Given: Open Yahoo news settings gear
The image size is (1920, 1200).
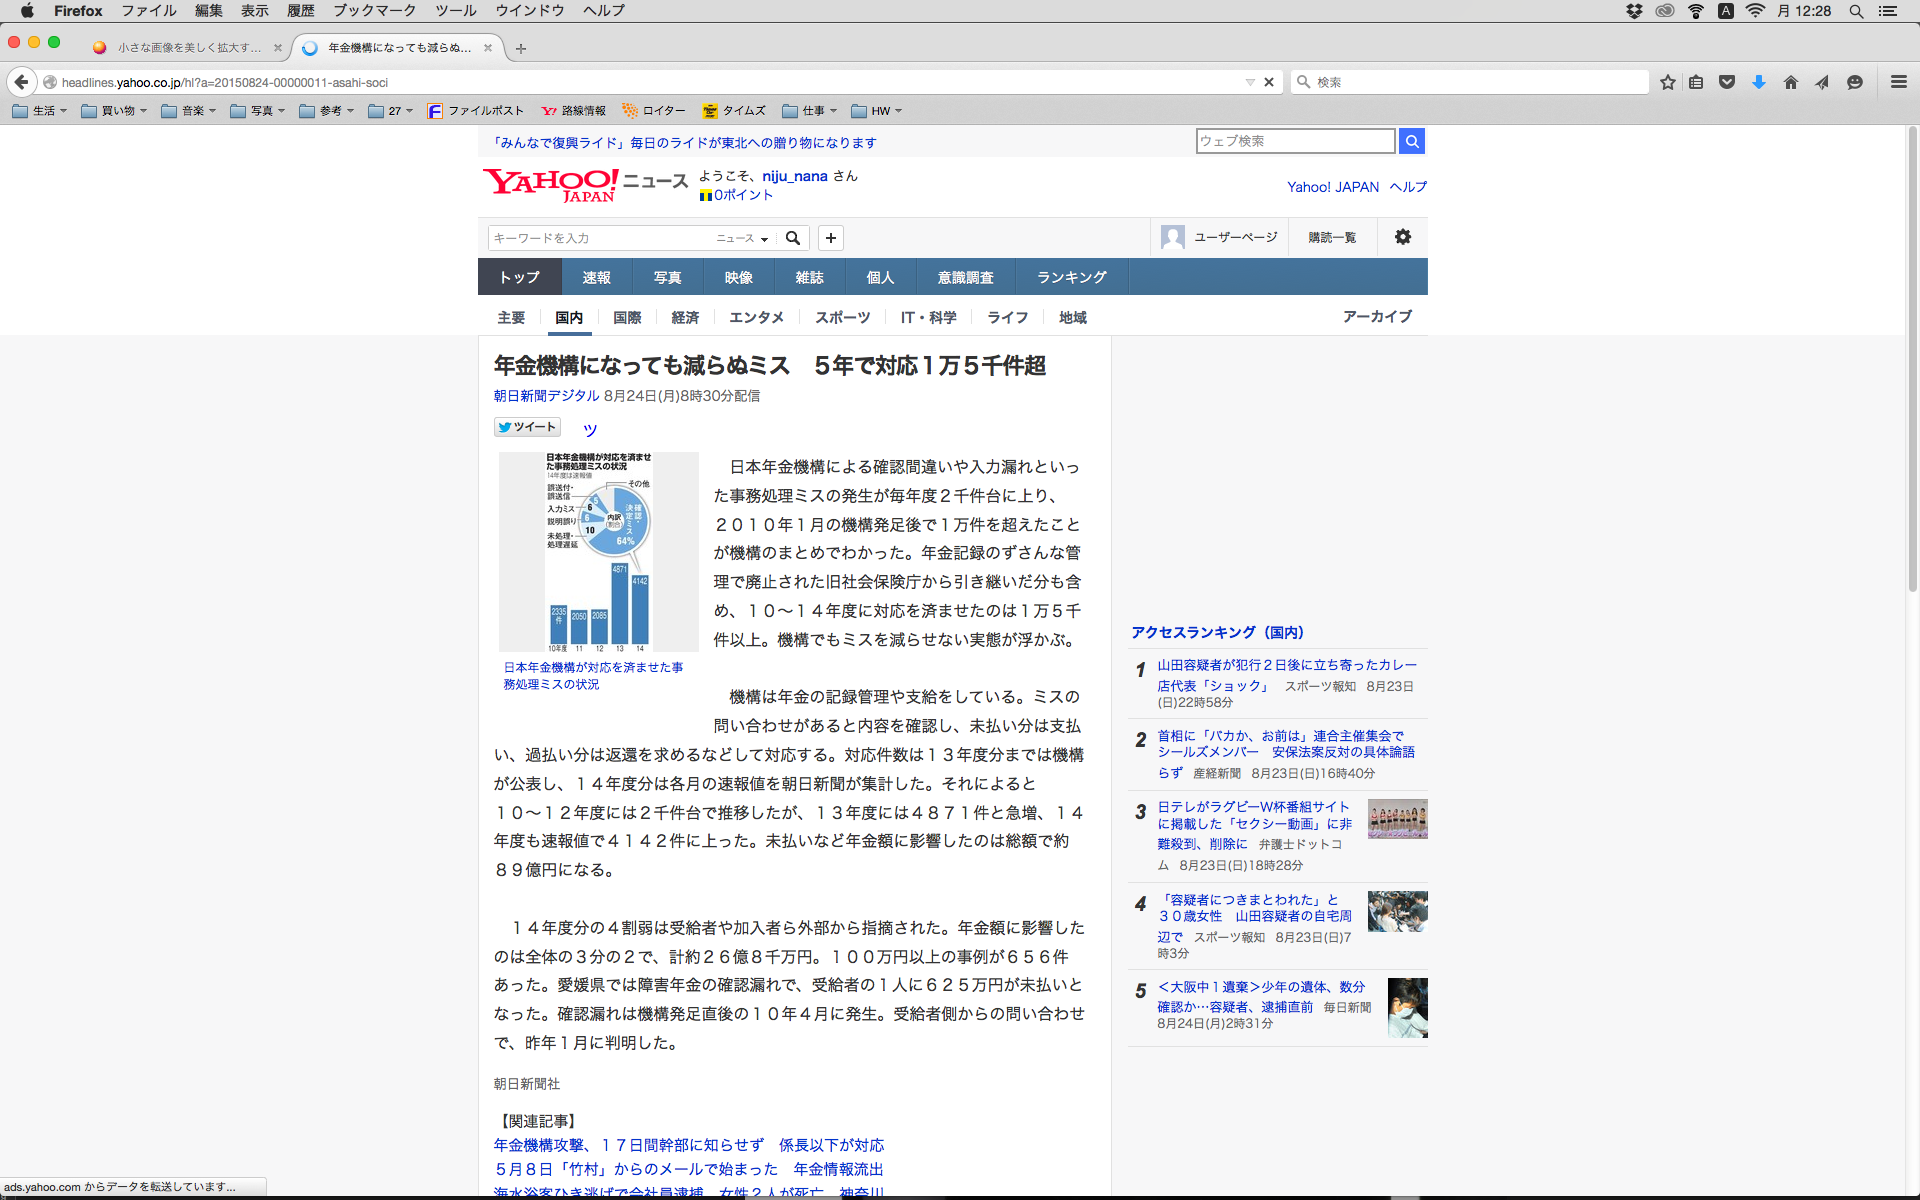Looking at the screenshot, I should (x=1402, y=237).
